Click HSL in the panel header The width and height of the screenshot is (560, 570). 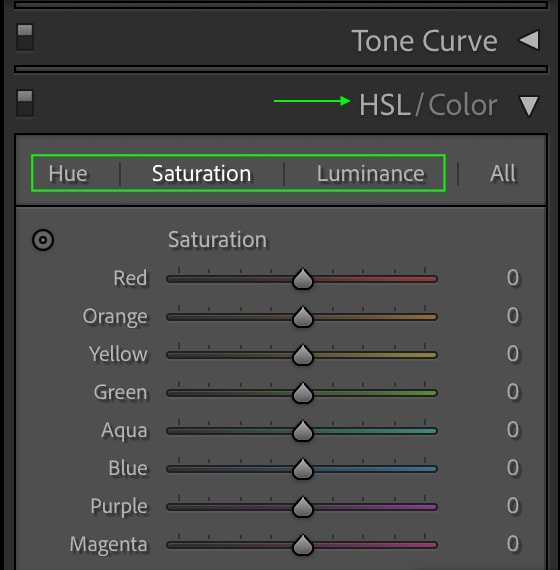click(385, 105)
